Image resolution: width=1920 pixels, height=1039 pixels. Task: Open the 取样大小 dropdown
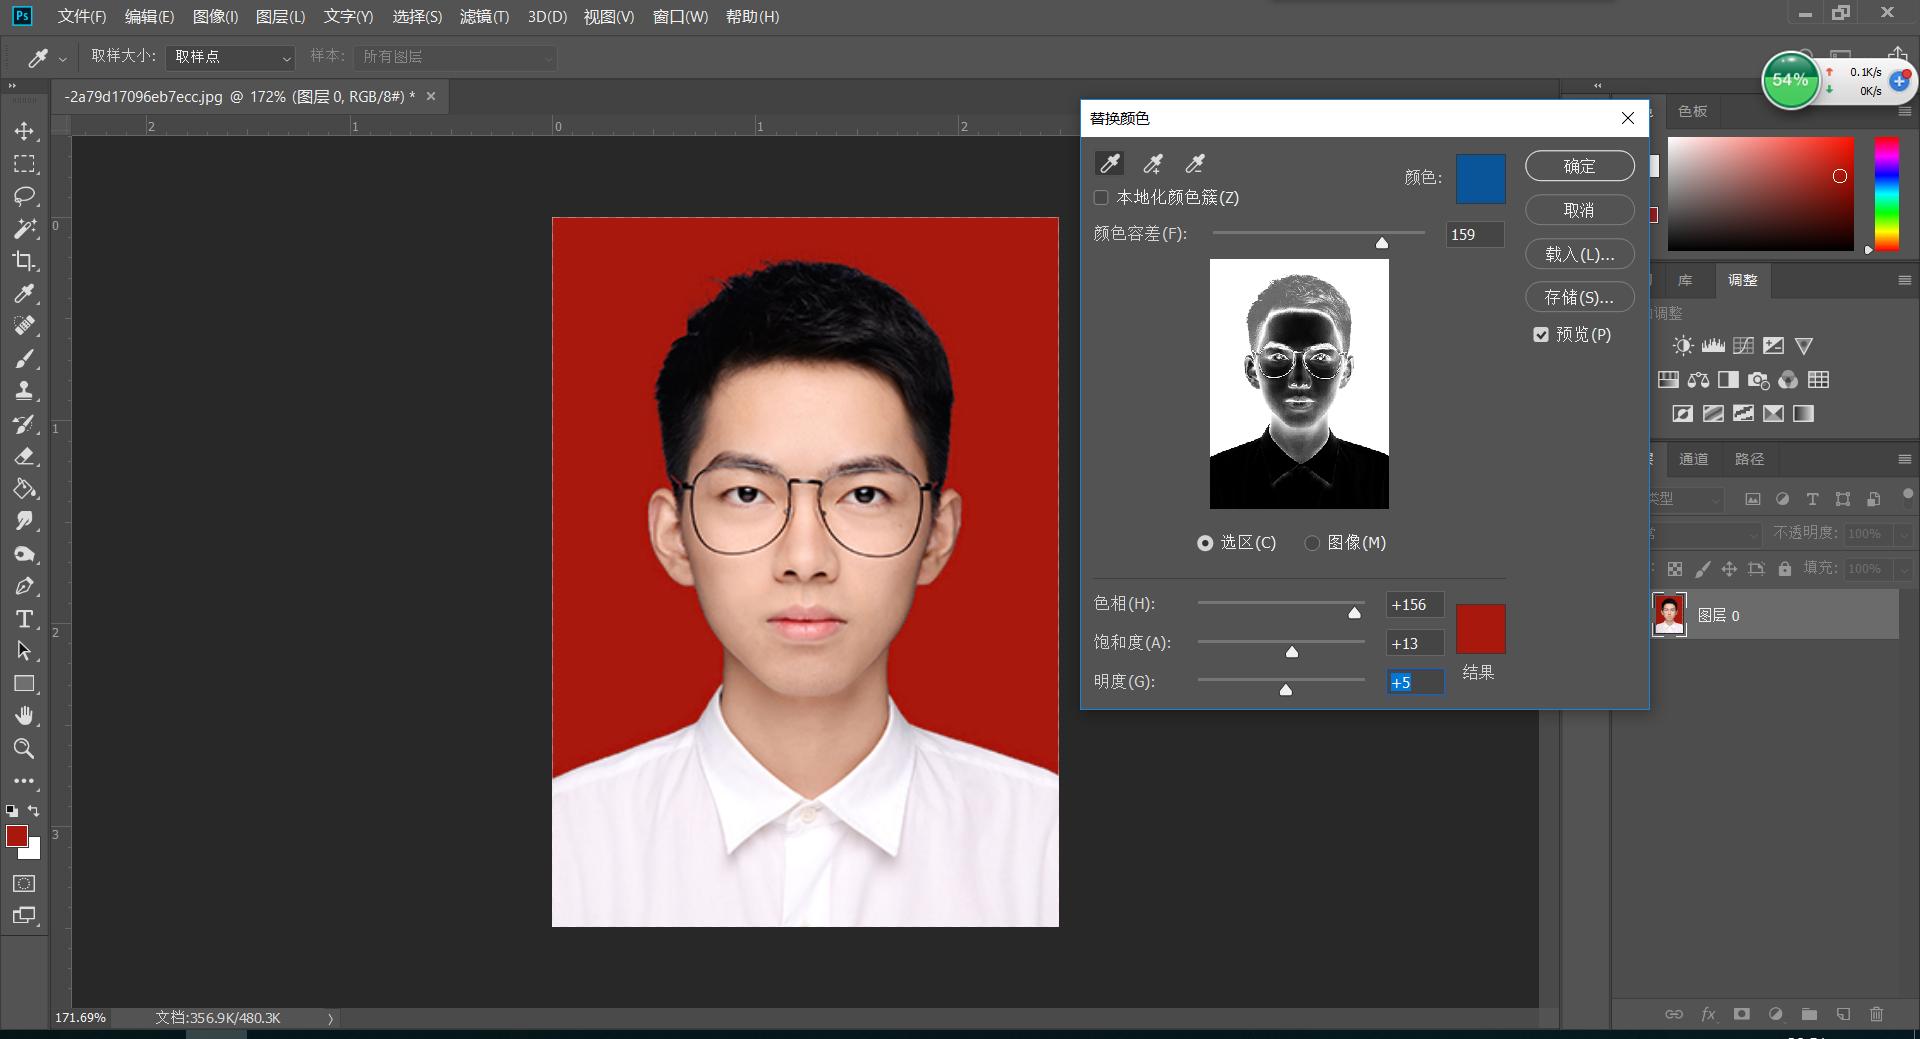pos(228,56)
